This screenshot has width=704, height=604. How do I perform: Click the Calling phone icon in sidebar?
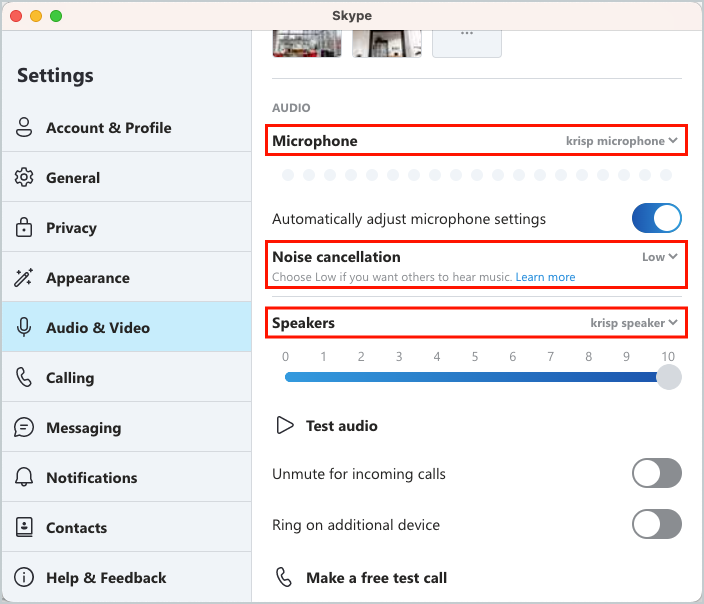24,378
